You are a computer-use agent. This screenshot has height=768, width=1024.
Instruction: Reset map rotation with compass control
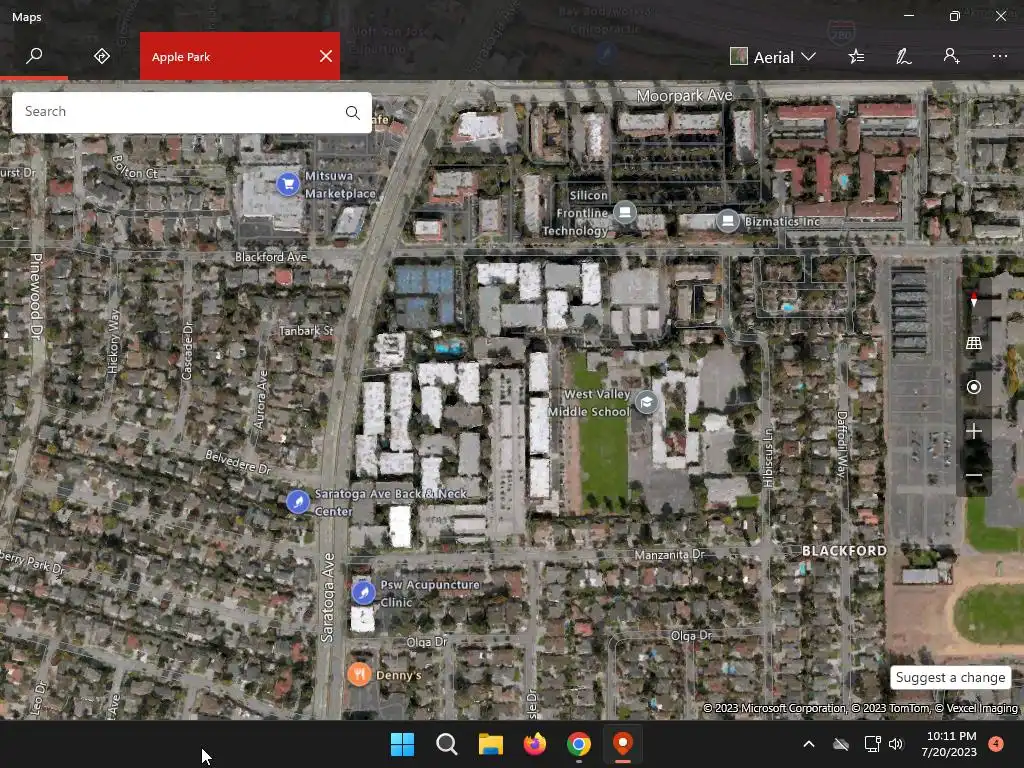pos(974,300)
